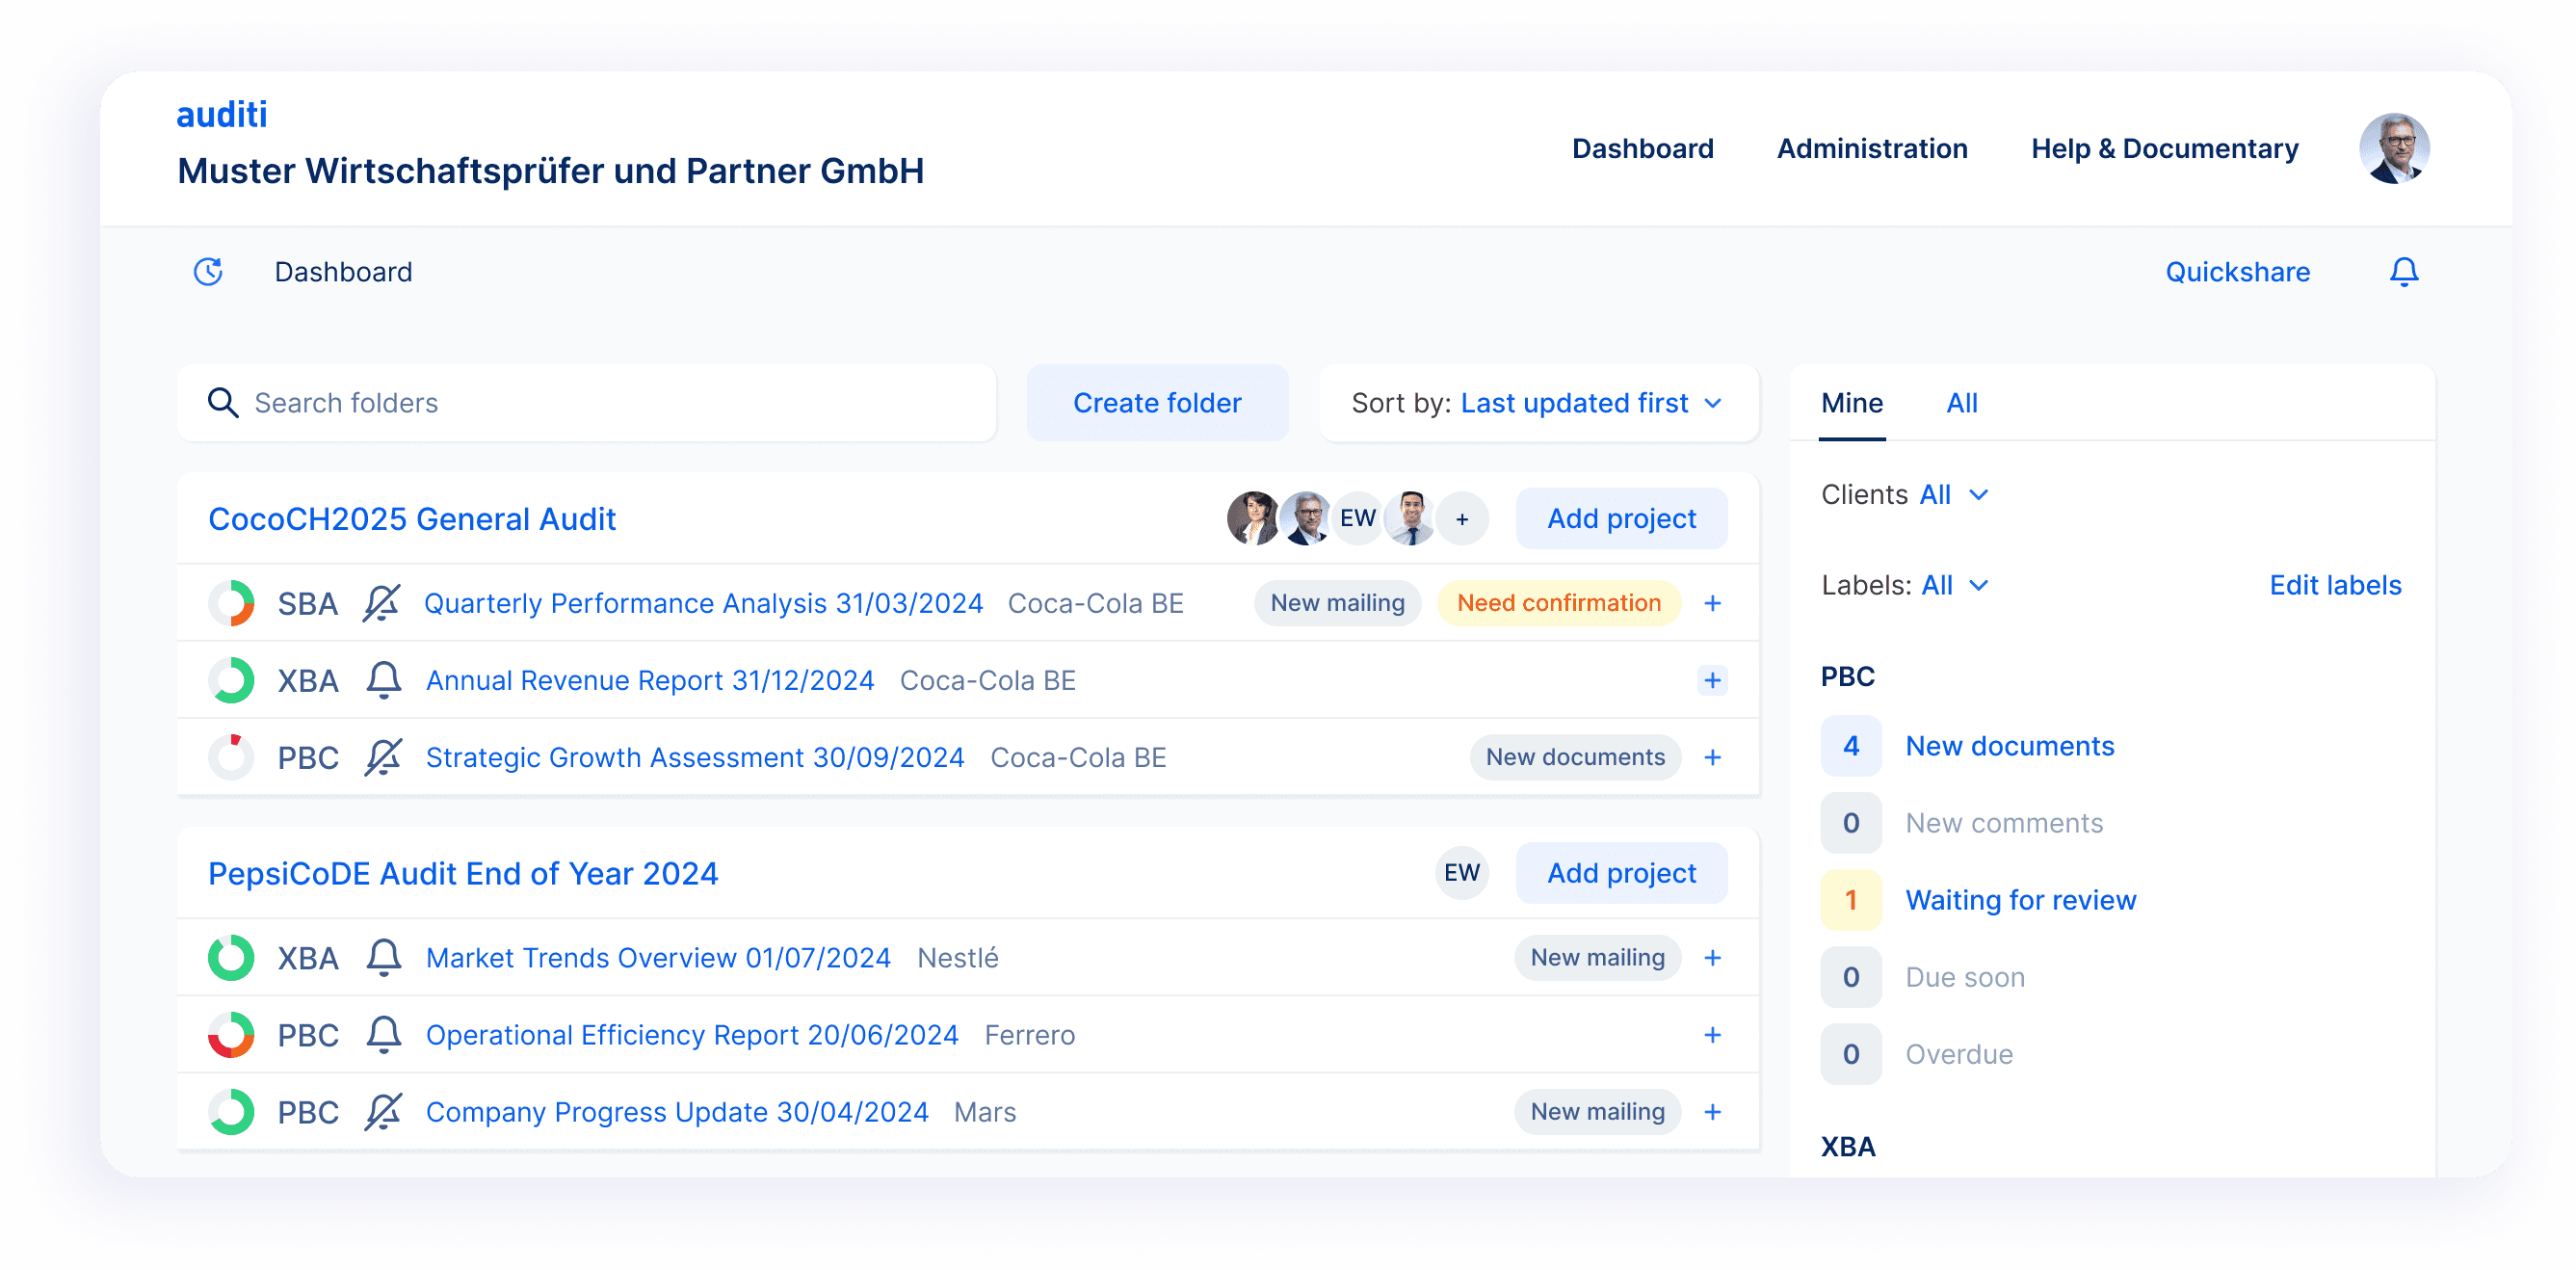Screen dimensions: 2576x1270
Task: Expand the Labels All filter dropdown
Action: [1954, 586]
